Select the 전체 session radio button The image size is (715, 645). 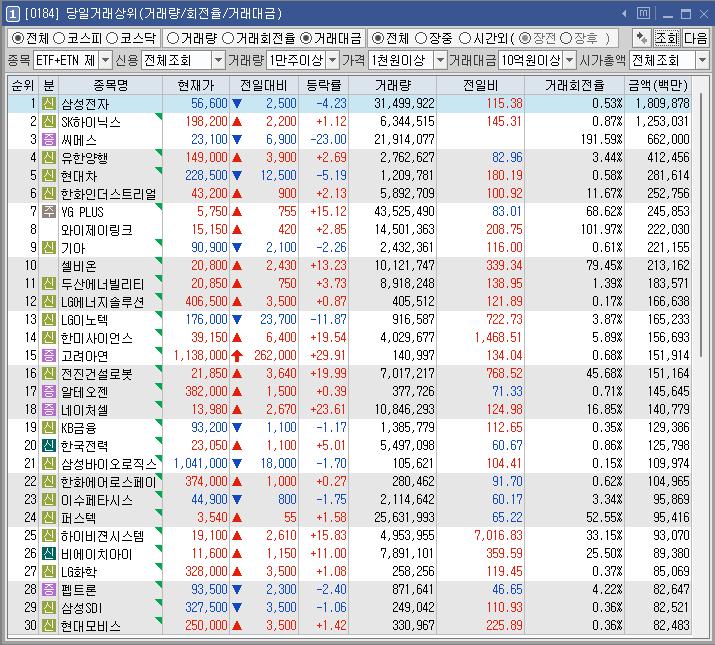click(x=377, y=38)
